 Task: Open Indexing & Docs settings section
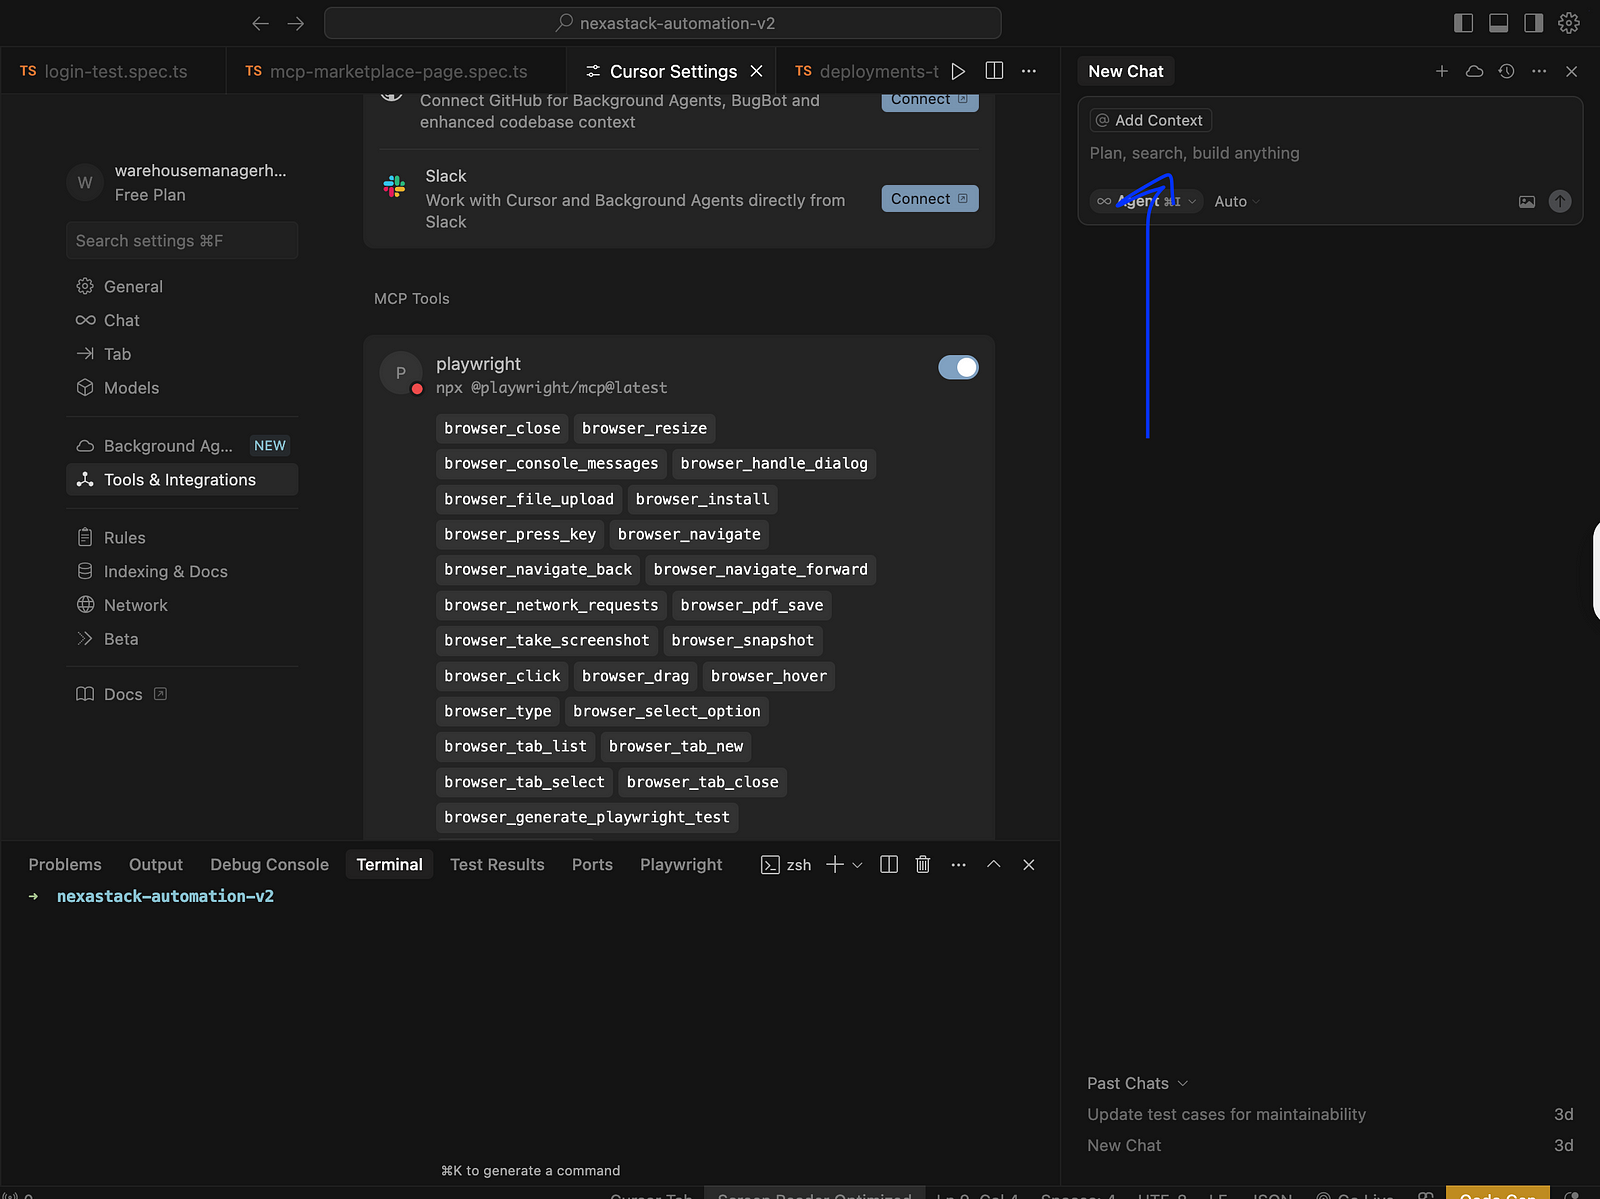coord(182,572)
